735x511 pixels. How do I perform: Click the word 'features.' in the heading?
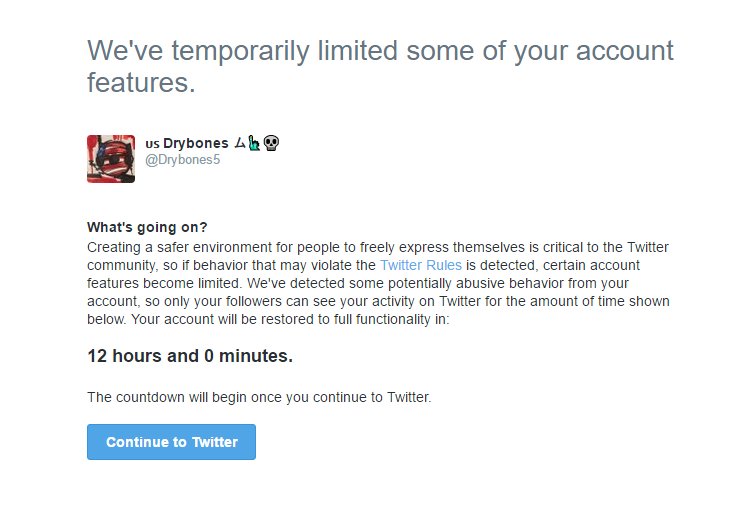140,82
